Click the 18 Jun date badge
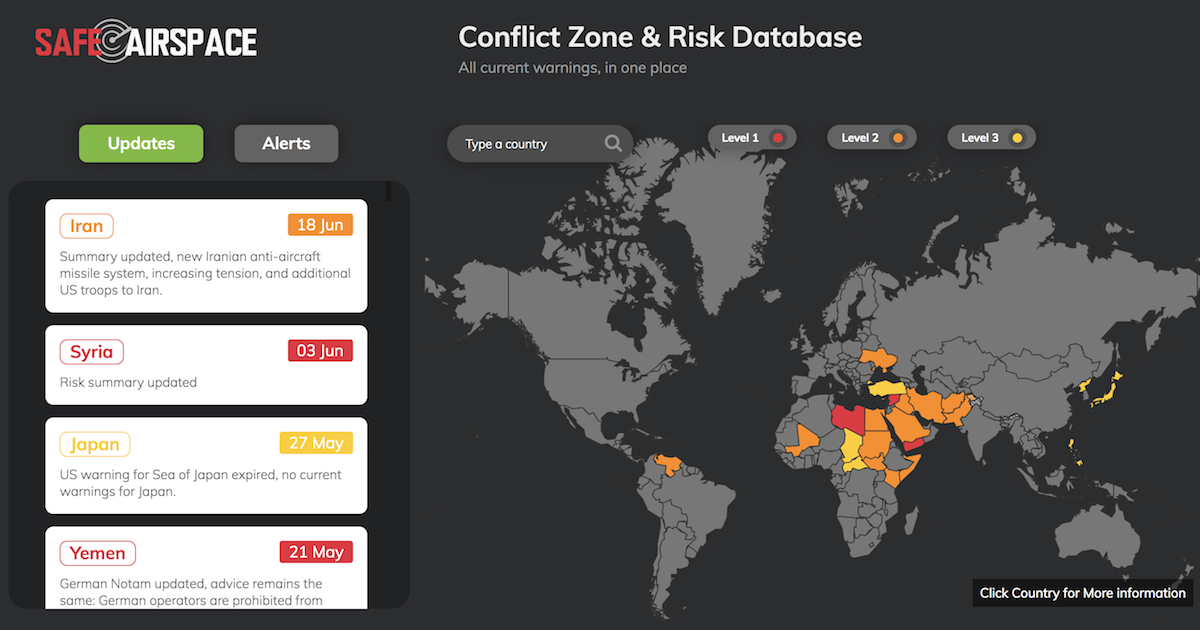Screen dimensions: 1200x630 coord(320,225)
